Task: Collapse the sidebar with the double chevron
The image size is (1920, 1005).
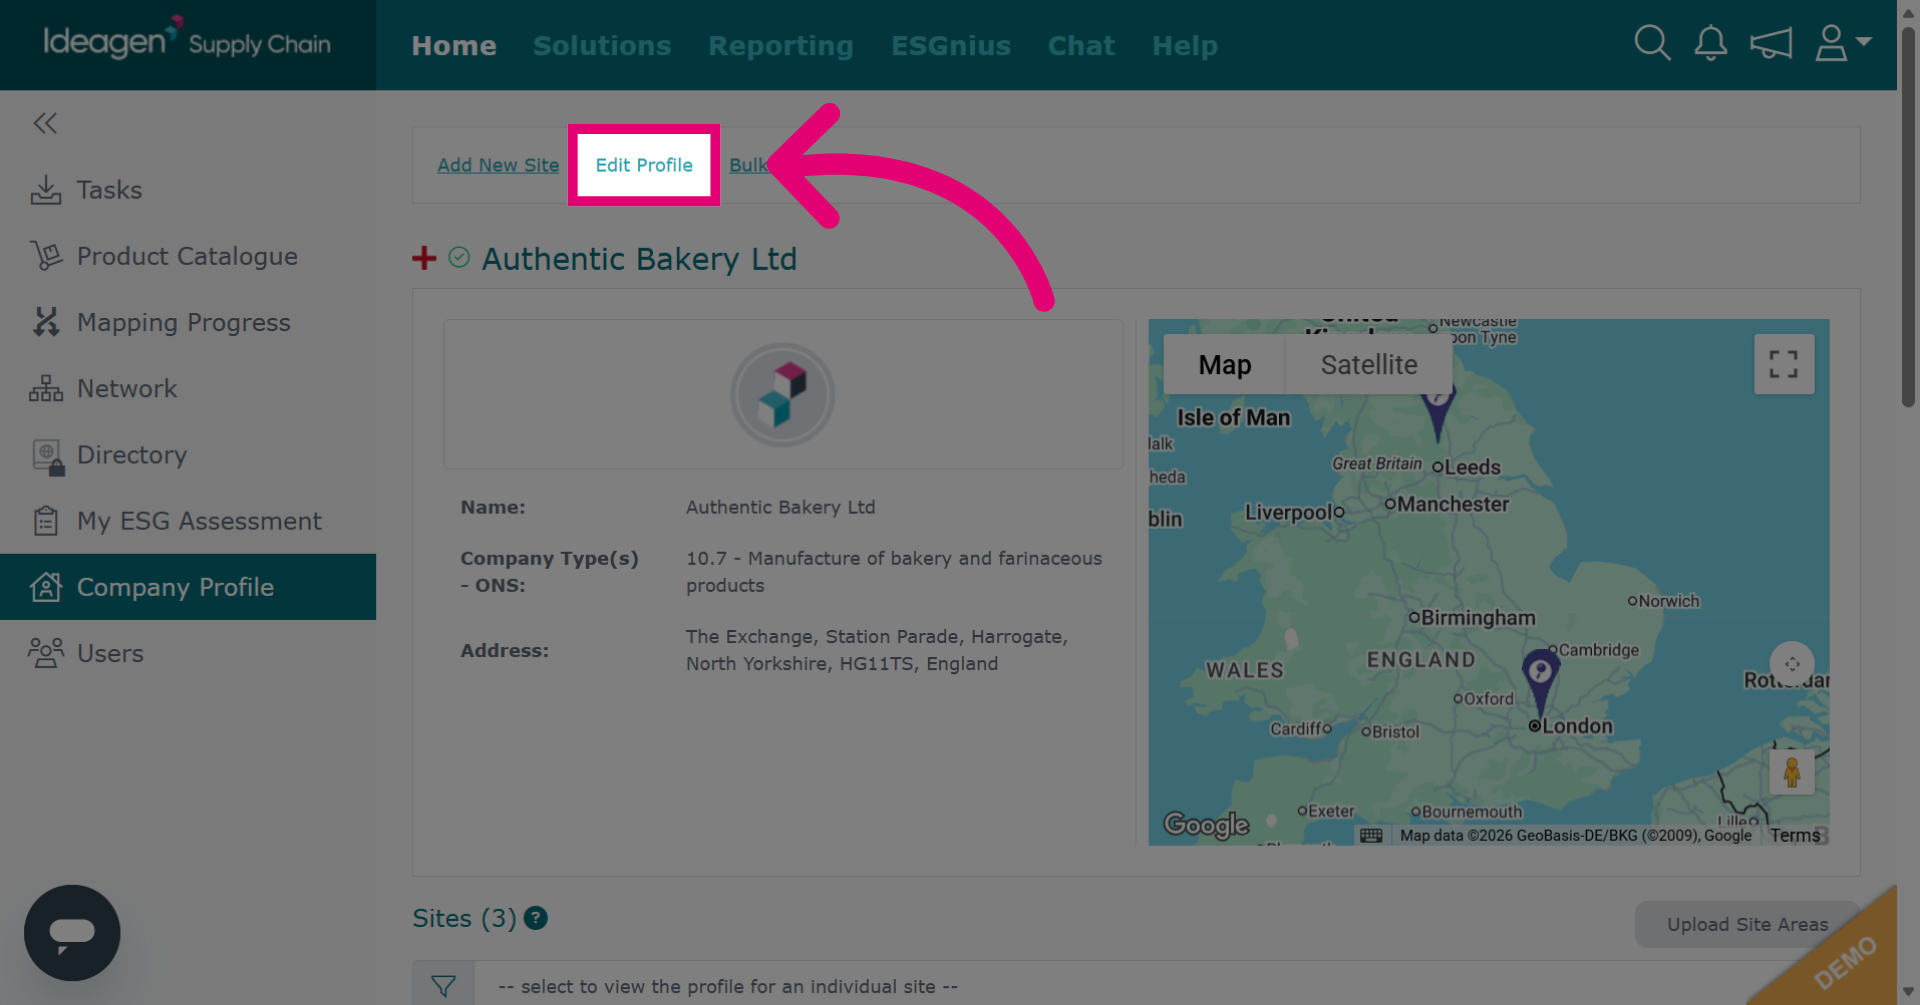Action: tap(45, 123)
